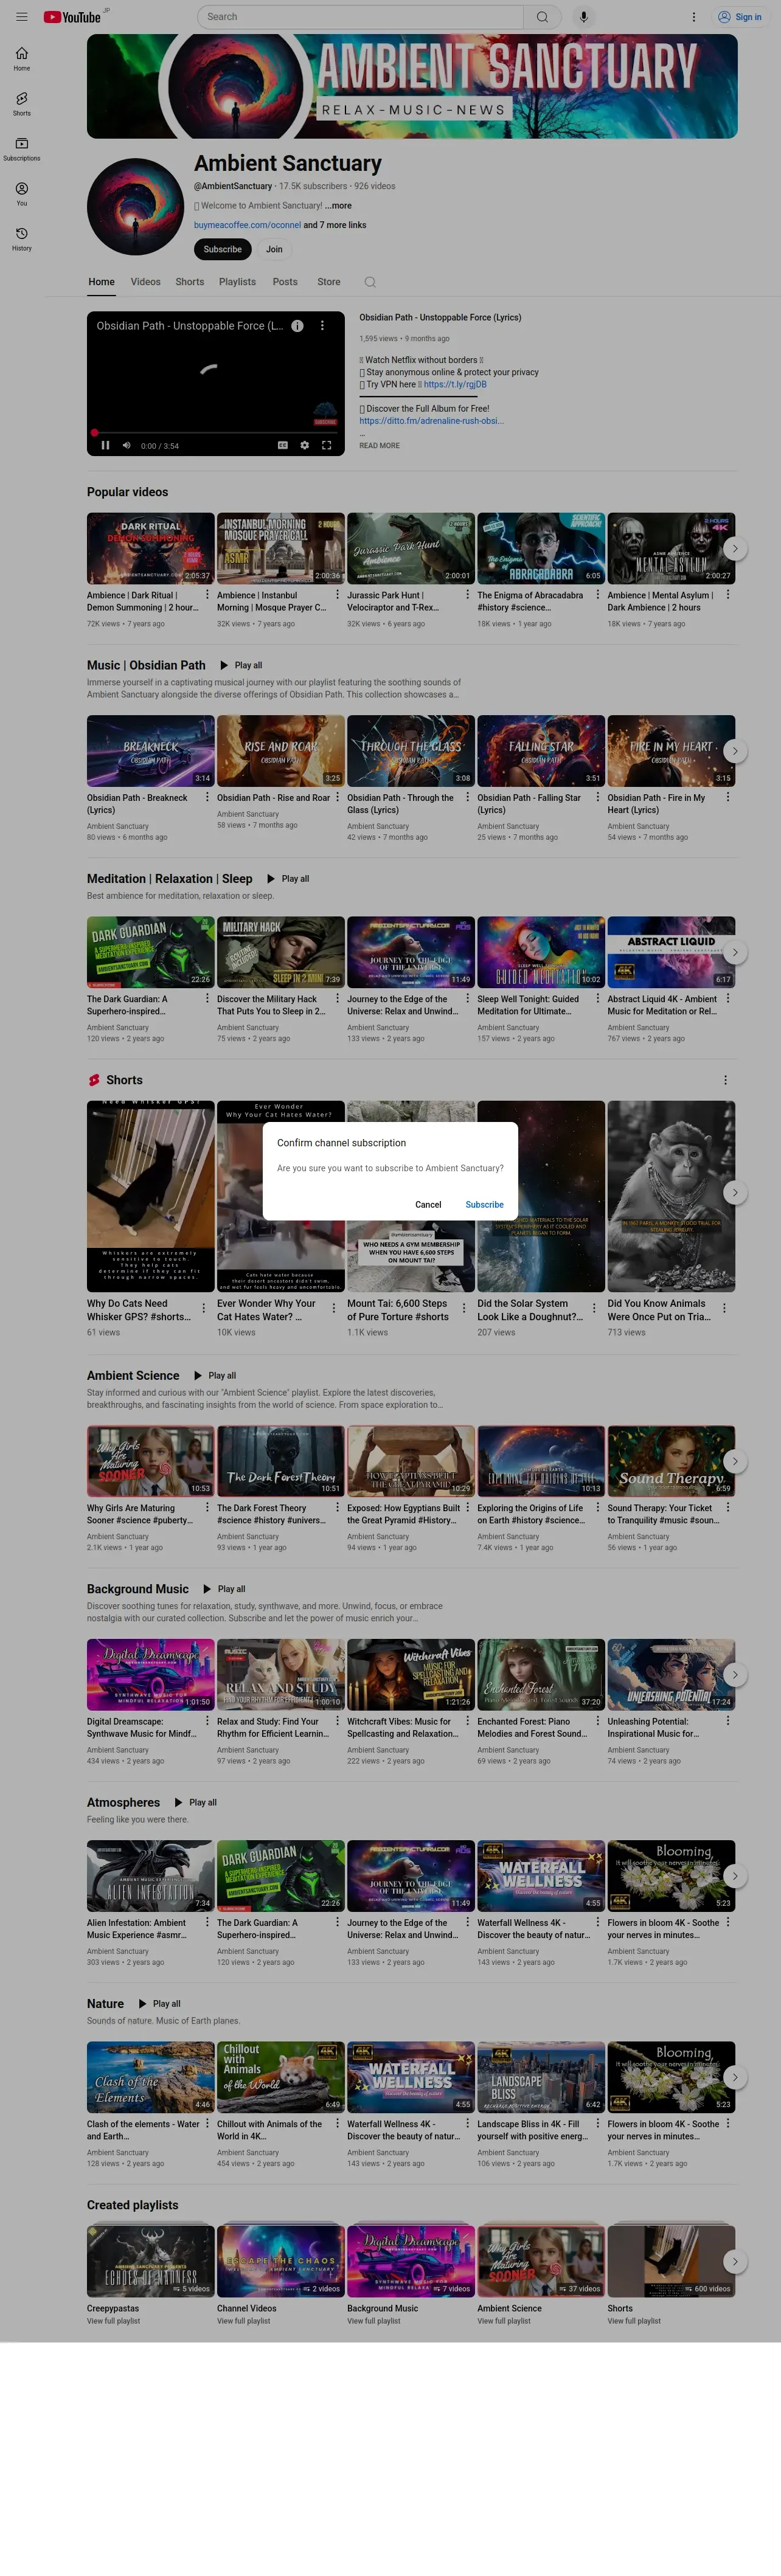Open options for Abstract Liquid 4K video

pos(727,999)
